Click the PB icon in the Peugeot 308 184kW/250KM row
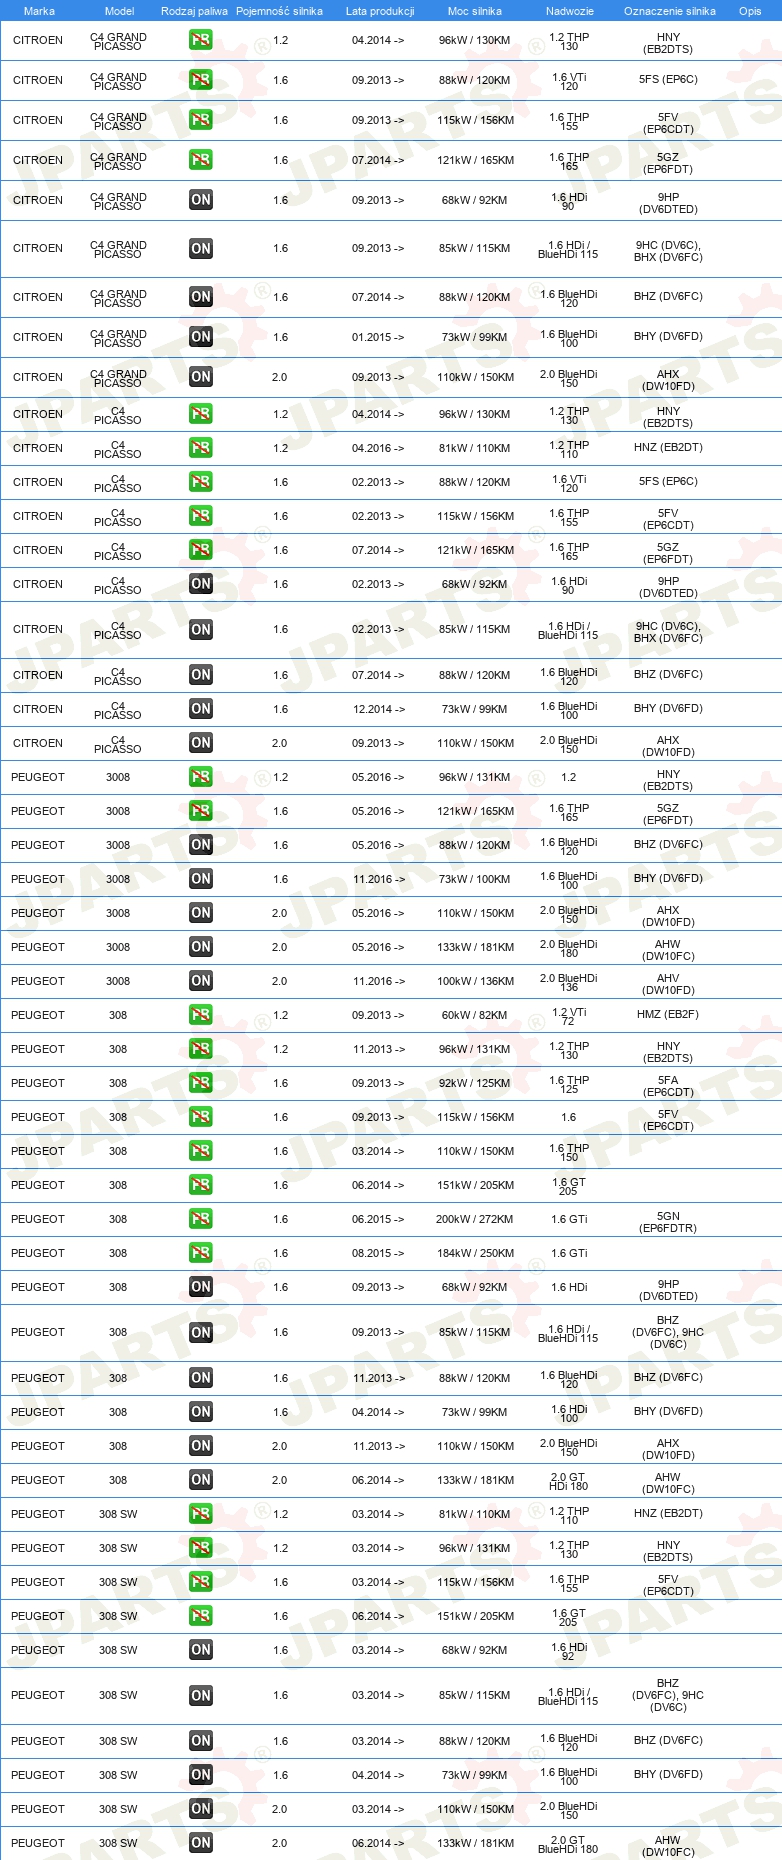The image size is (782, 1860). click(201, 1253)
